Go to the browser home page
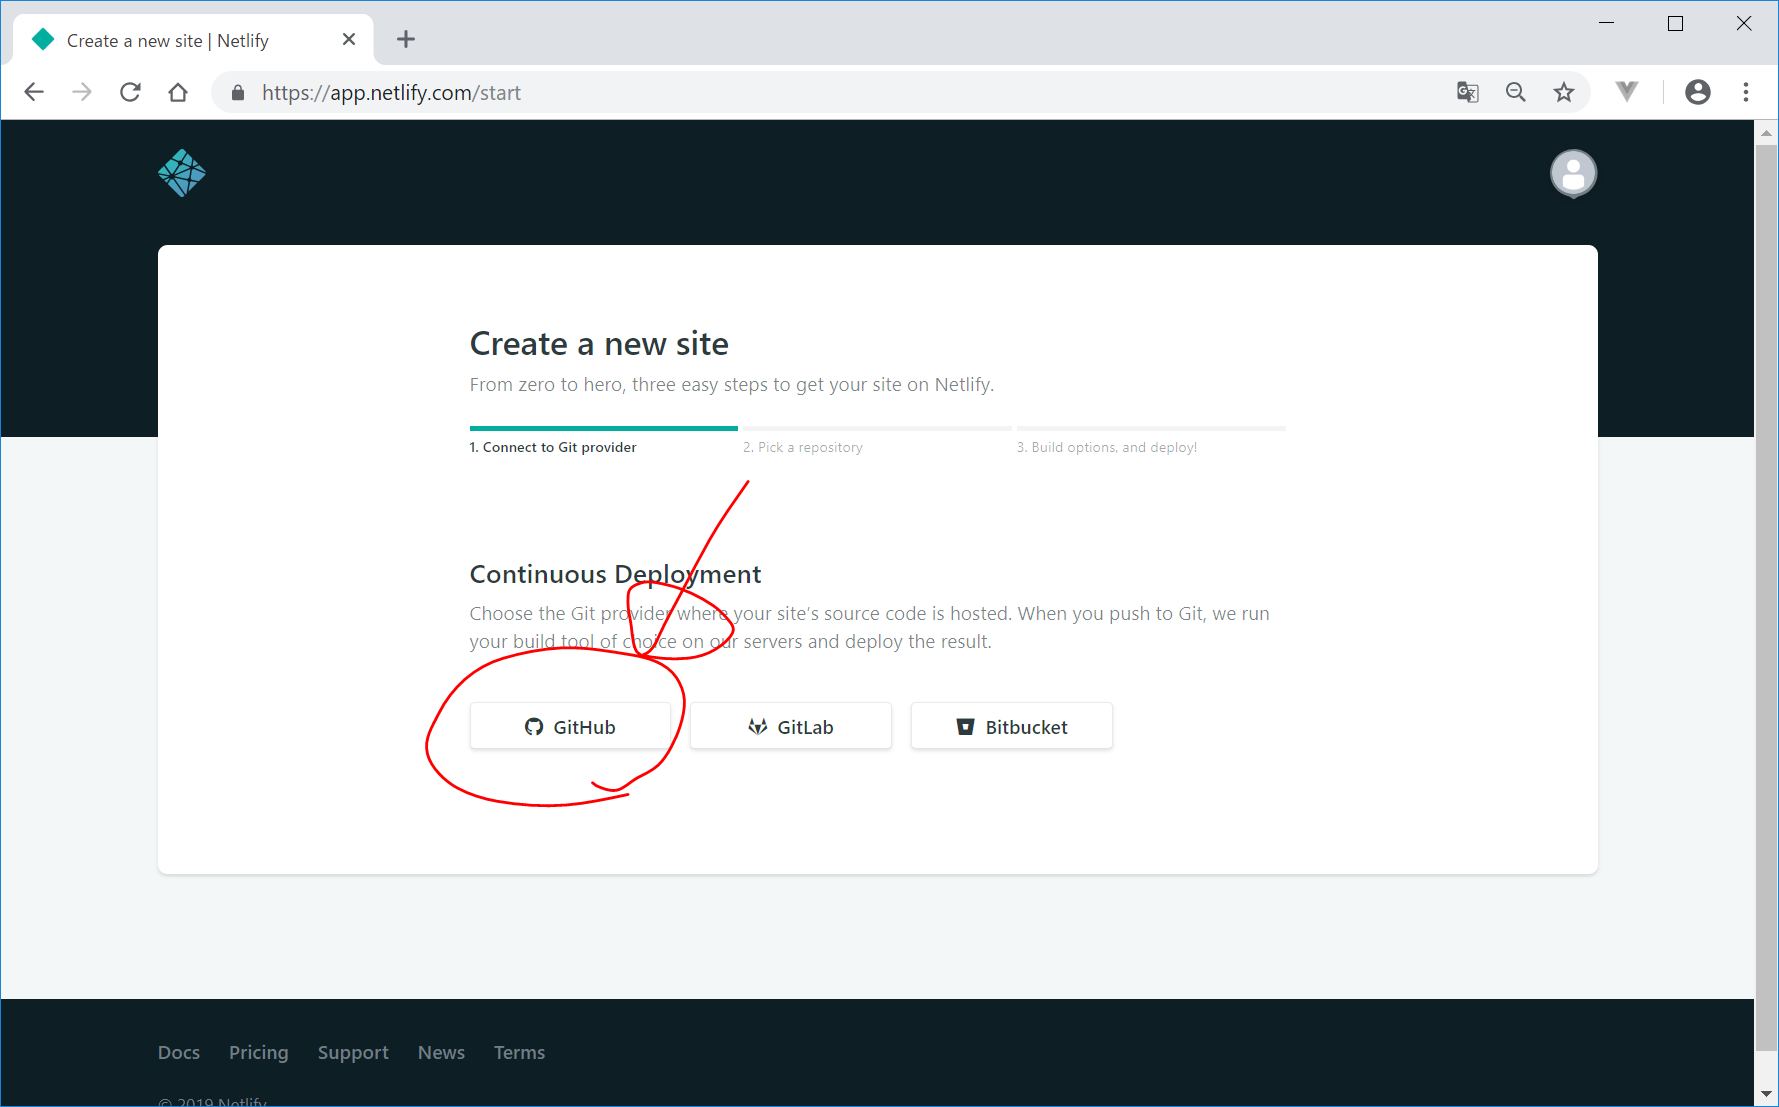Image resolution: width=1779 pixels, height=1107 pixels. (x=178, y=92)
